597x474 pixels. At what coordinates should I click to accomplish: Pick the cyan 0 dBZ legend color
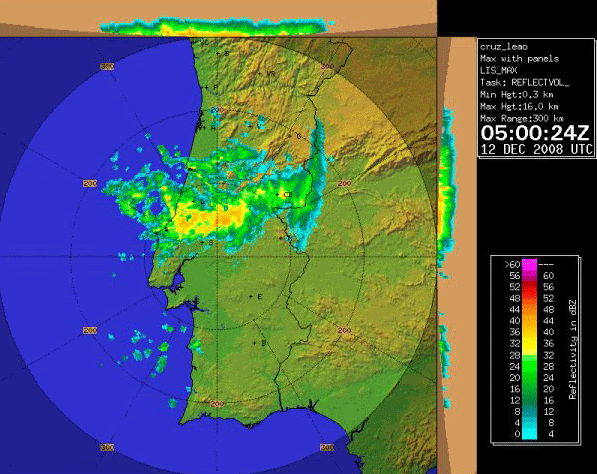[529, 434]
